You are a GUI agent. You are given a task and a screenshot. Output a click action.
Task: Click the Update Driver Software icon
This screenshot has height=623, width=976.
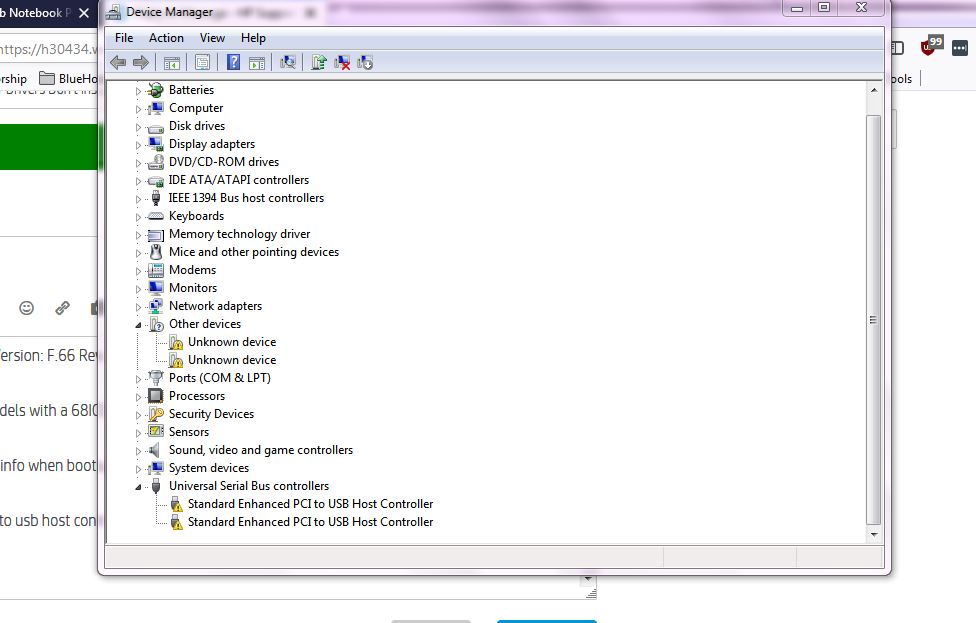[x=319, y=62]
